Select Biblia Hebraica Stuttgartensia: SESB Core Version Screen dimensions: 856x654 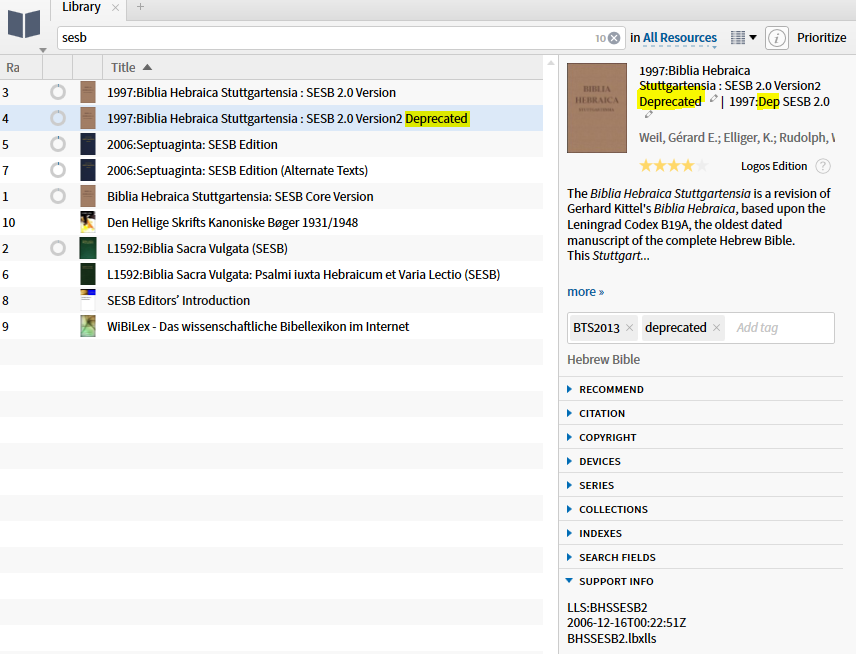240,197
